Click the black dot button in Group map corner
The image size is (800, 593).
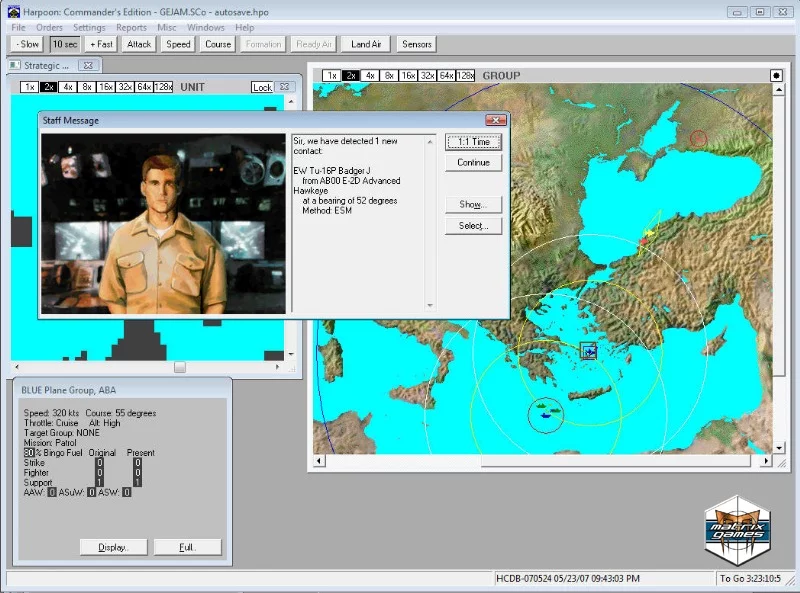point(776,76)
